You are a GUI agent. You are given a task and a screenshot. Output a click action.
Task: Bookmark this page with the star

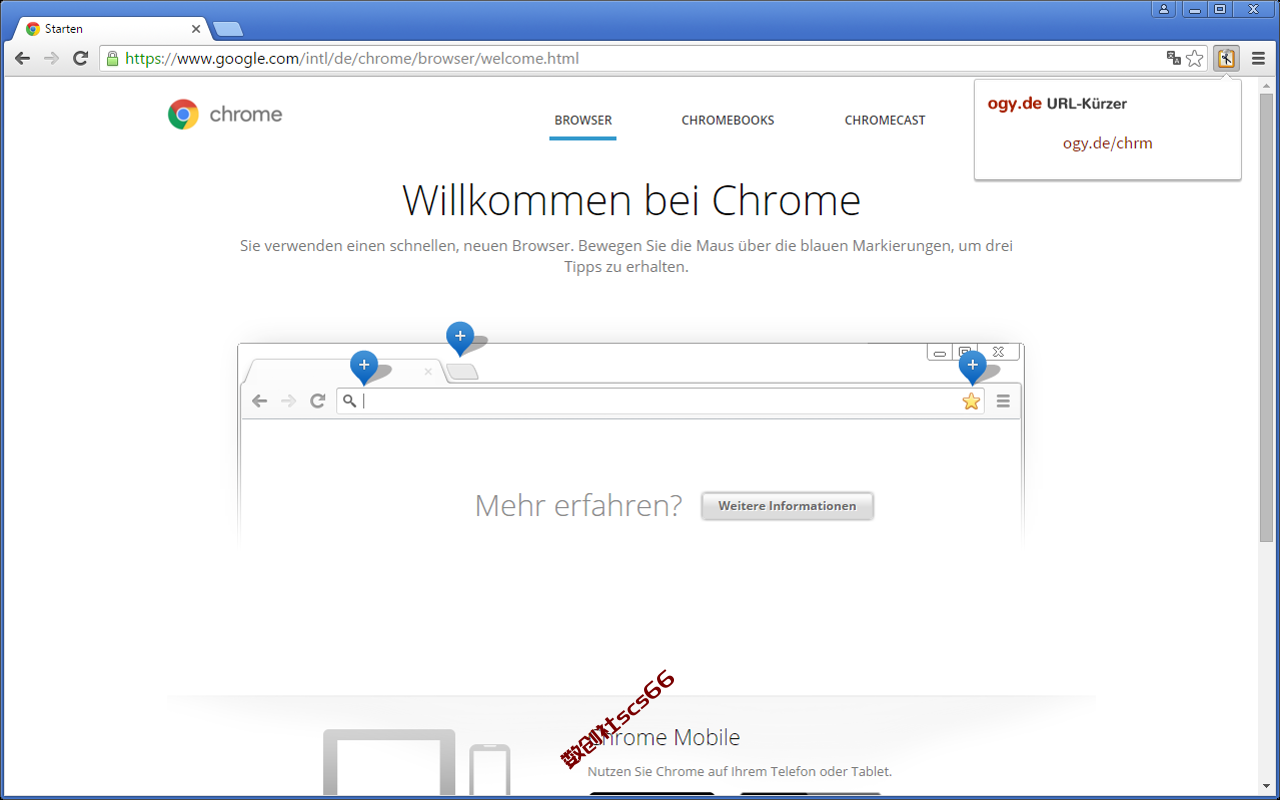tap(1195, 58)
